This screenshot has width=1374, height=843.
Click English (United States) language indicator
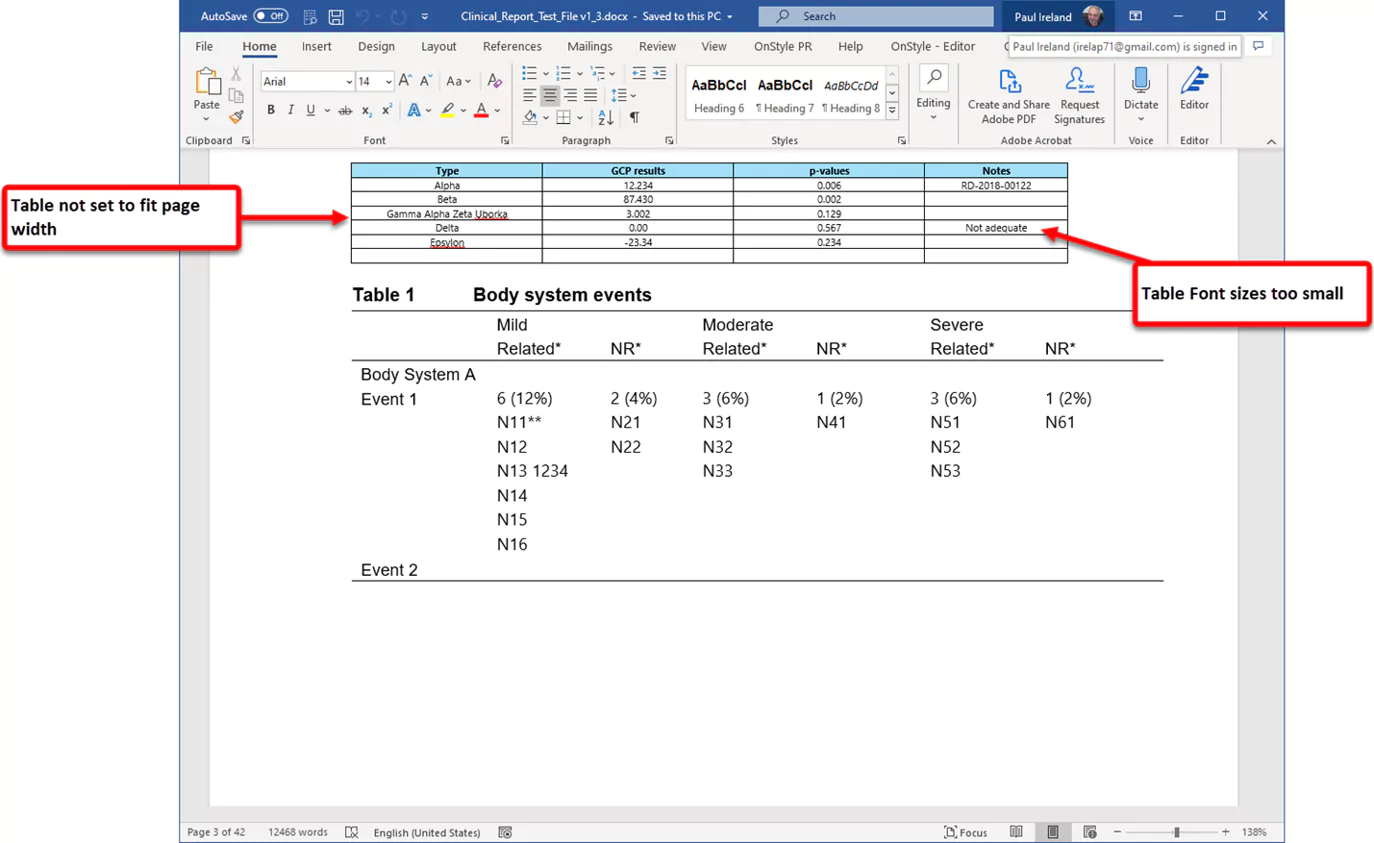(x=427, y=832)
